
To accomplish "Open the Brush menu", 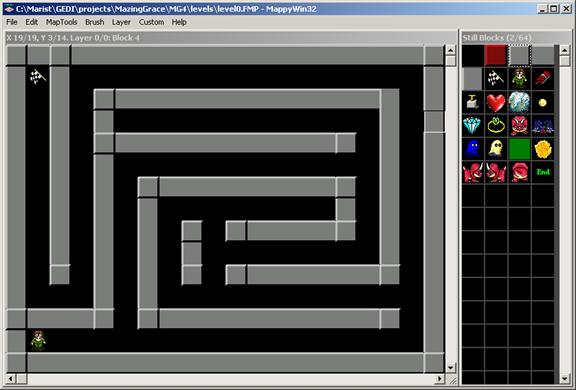I will point(94,22).
